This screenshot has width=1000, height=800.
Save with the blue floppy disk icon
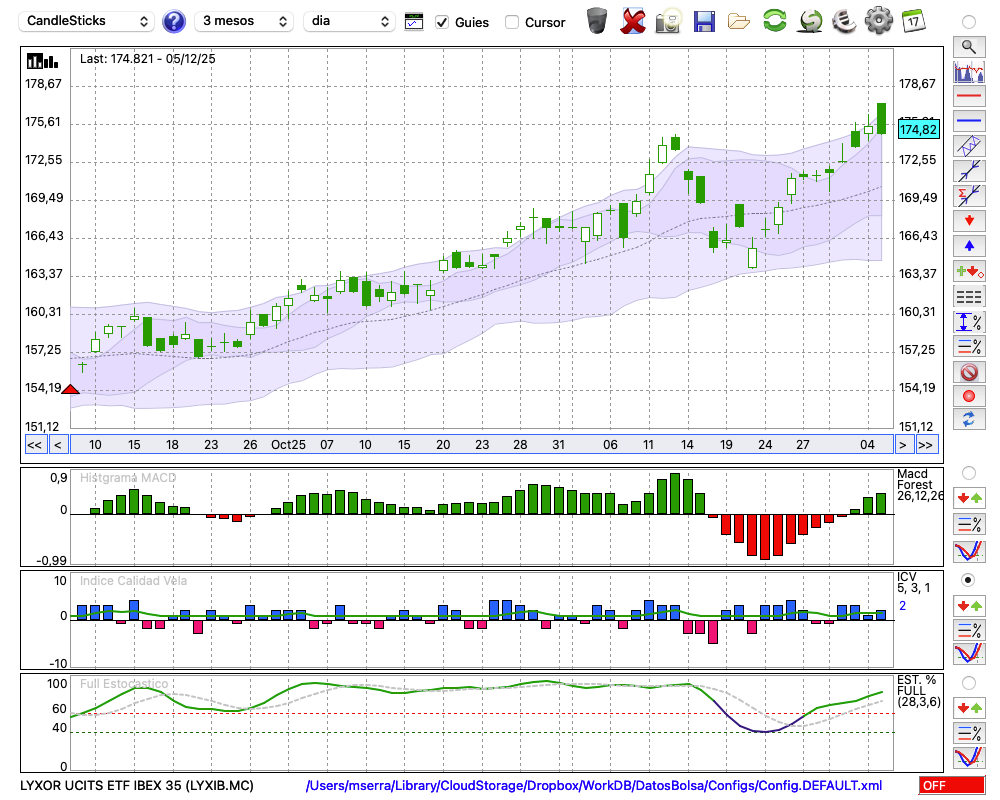(704, 21)
